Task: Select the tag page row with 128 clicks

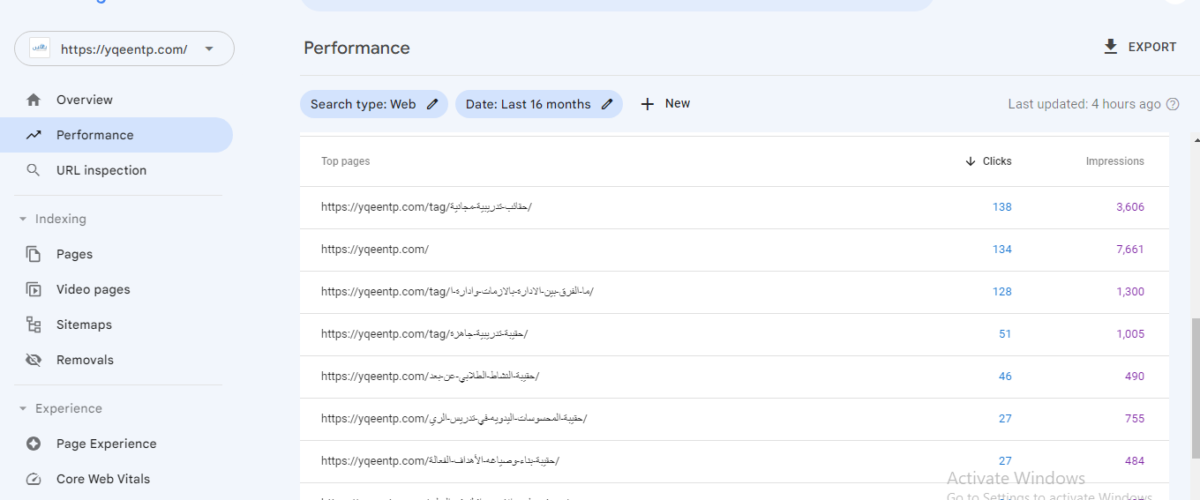Action: pyautogui.click(x=734, y=292)
